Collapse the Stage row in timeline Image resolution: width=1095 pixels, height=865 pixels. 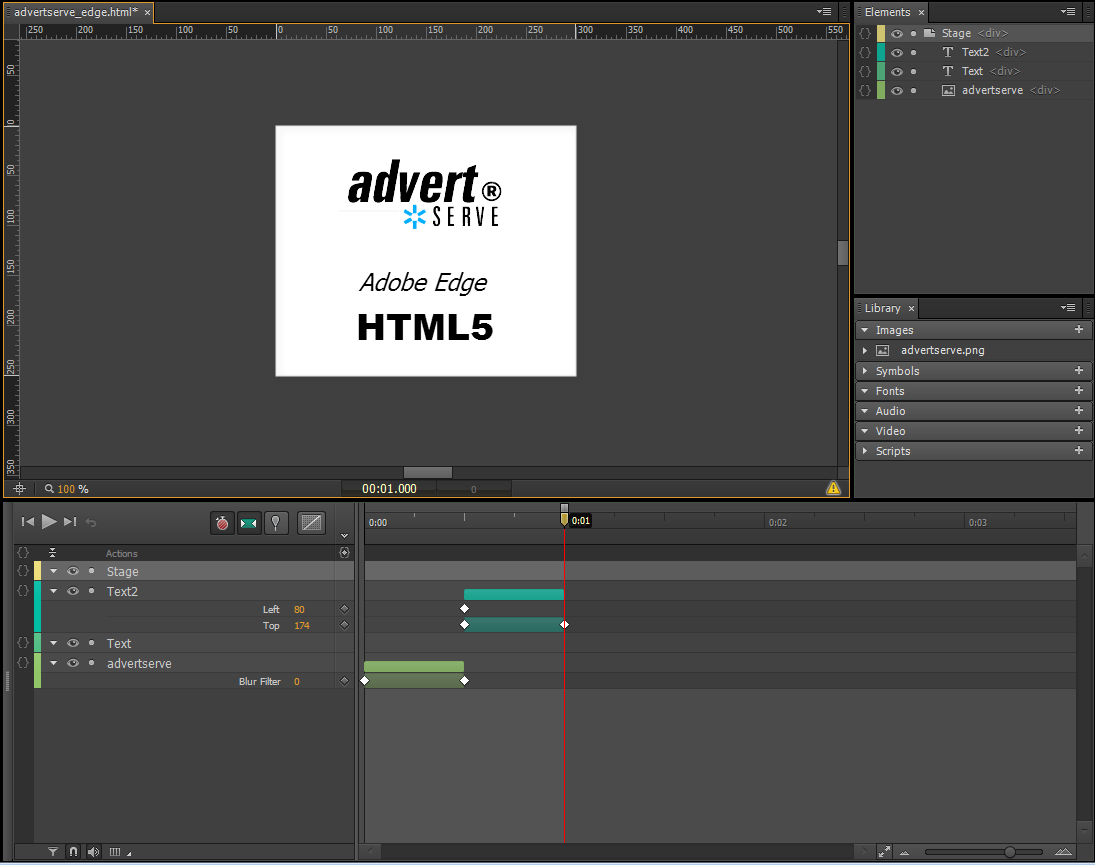coord(53,571)
